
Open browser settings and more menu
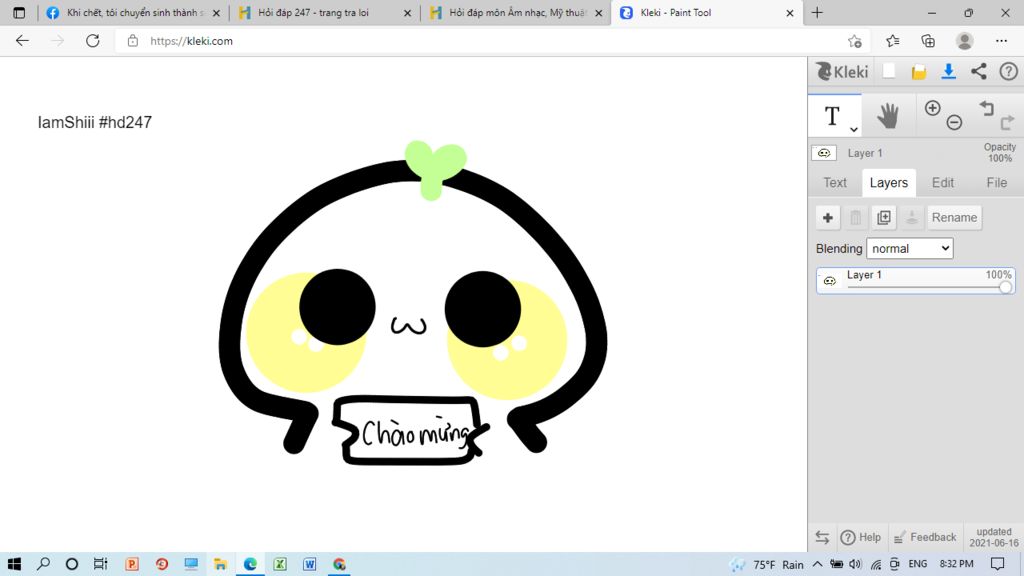pyautogui.click(x=1001, y=40)
